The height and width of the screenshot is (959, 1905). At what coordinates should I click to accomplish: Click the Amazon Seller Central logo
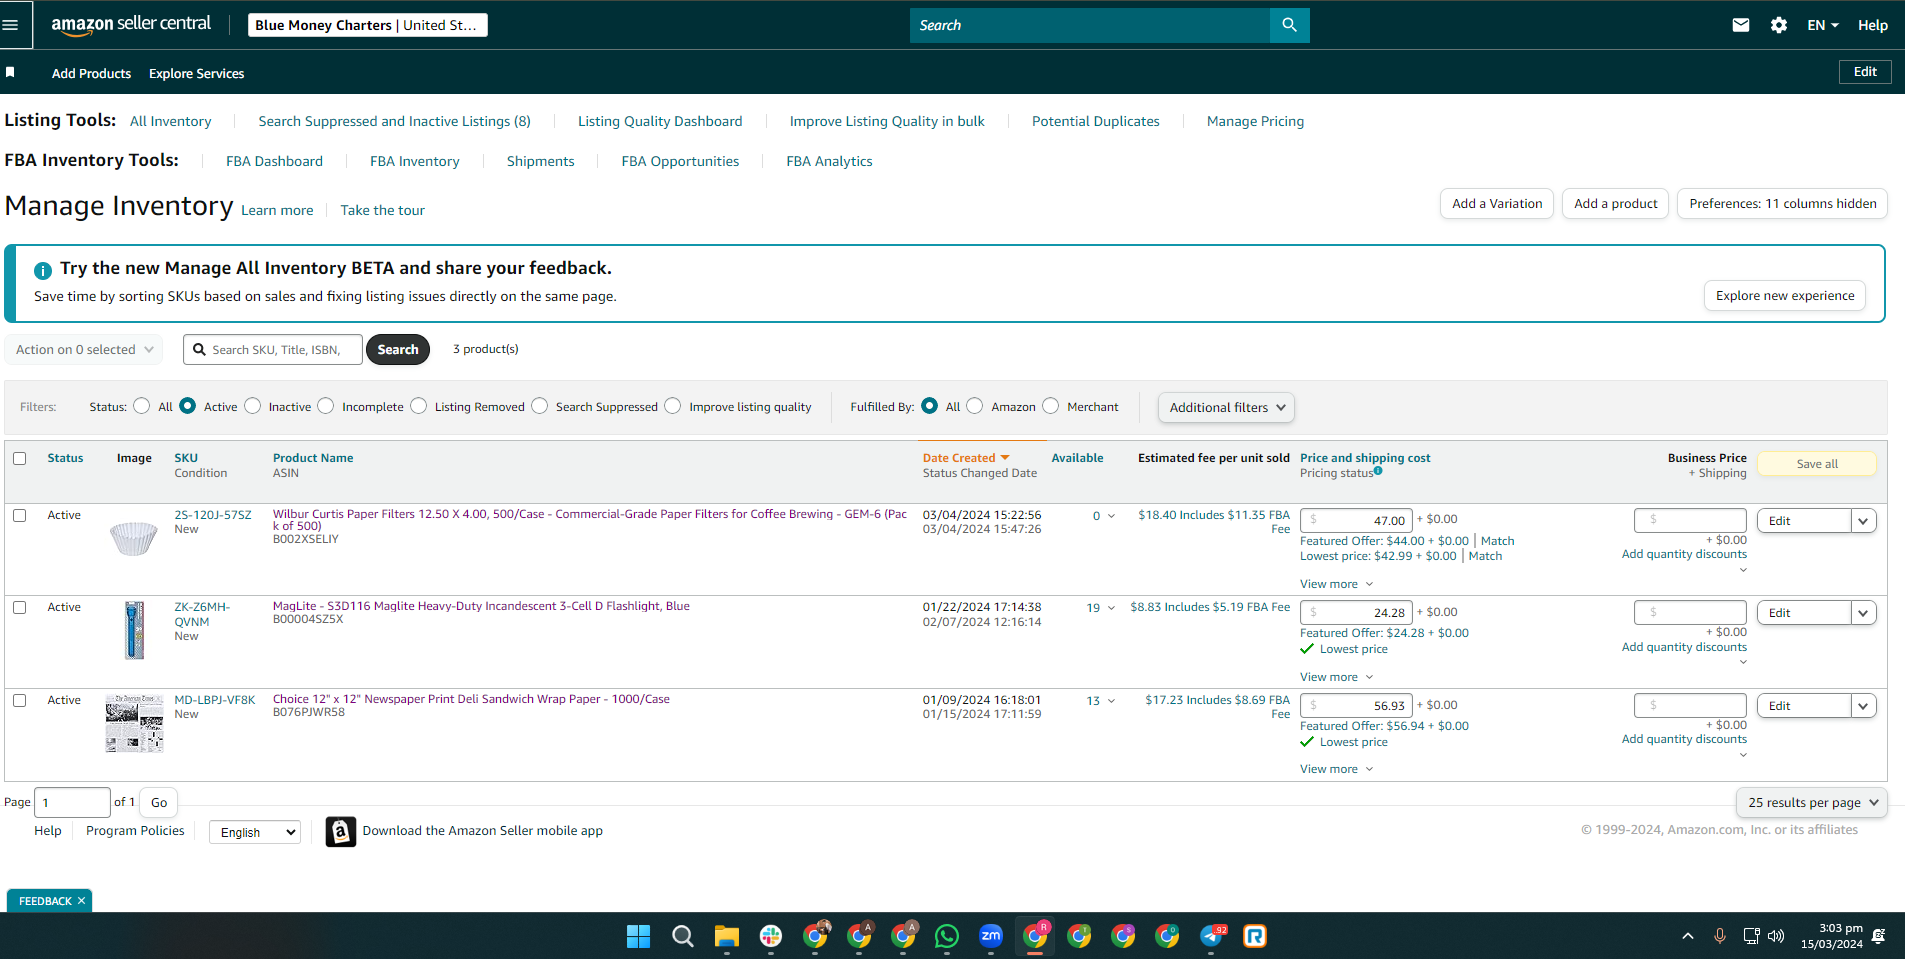131,25
